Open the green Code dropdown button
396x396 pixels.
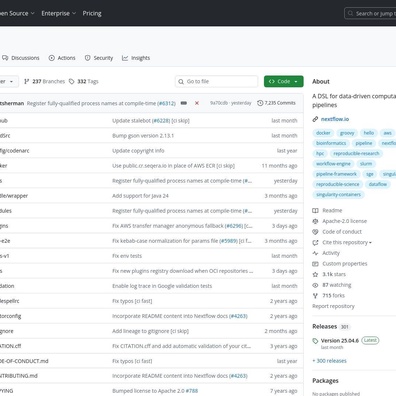coord(284,81)
